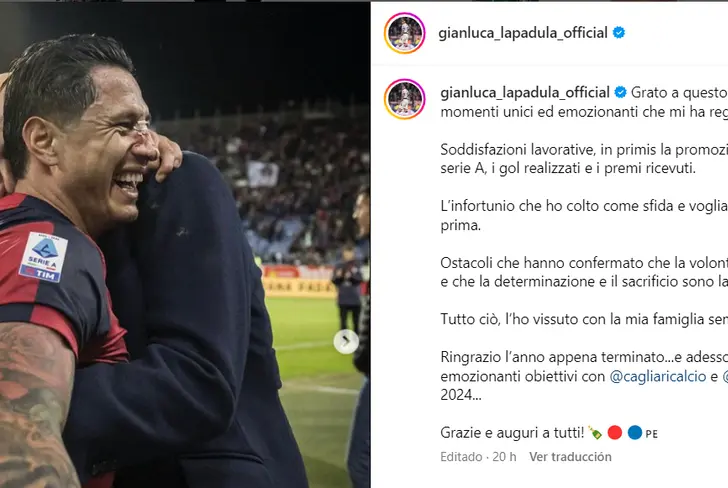Advance to the next photo with carousel arrow

click(346, 341)
